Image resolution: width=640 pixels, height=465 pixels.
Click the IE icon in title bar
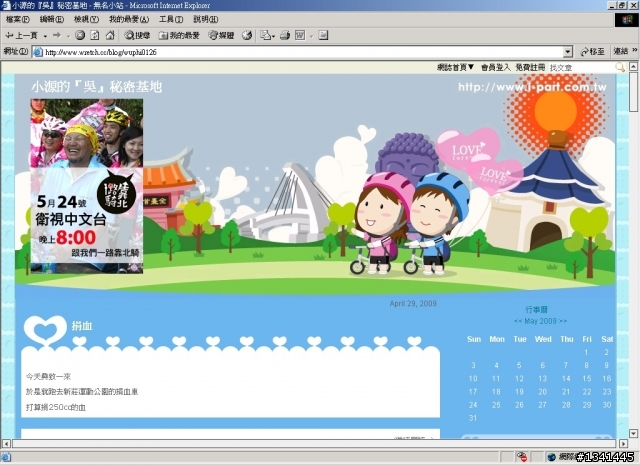point(6,5)
